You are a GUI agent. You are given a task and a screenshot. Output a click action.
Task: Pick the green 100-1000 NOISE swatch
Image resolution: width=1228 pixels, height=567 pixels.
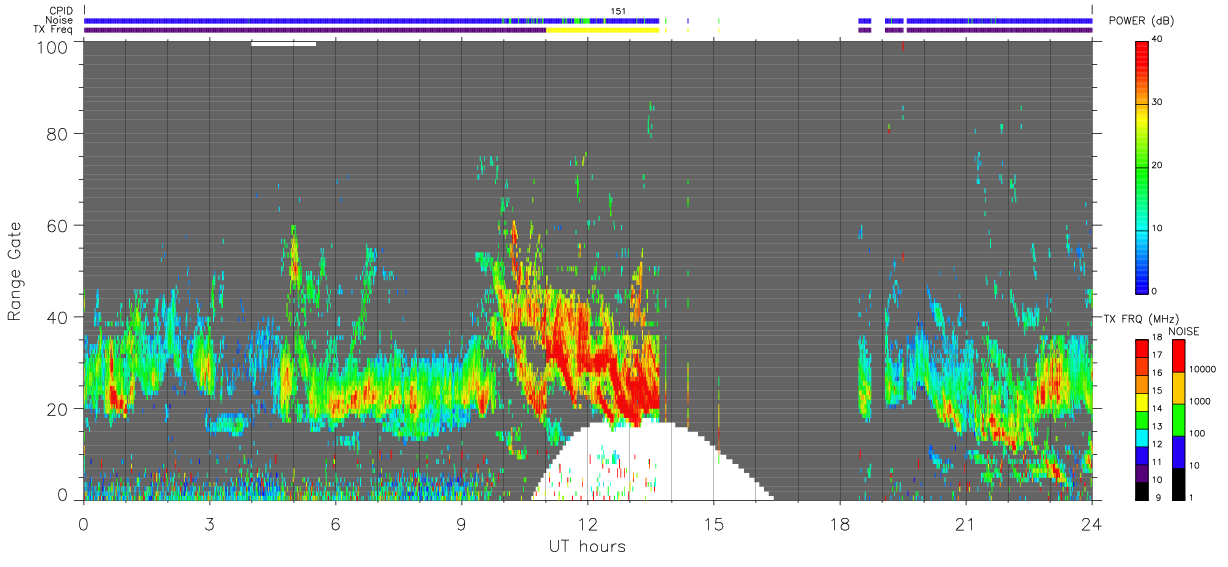coord(1179,418)
